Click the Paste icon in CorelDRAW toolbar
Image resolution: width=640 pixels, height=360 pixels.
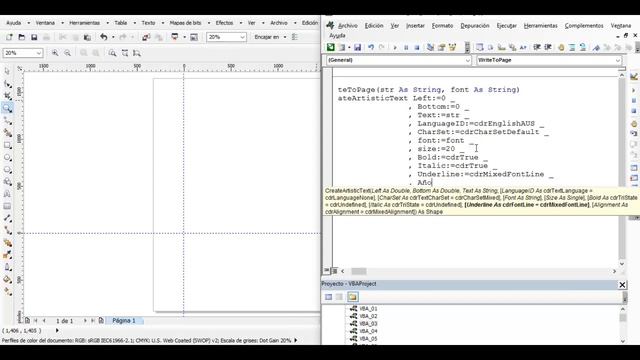(87, 37)
